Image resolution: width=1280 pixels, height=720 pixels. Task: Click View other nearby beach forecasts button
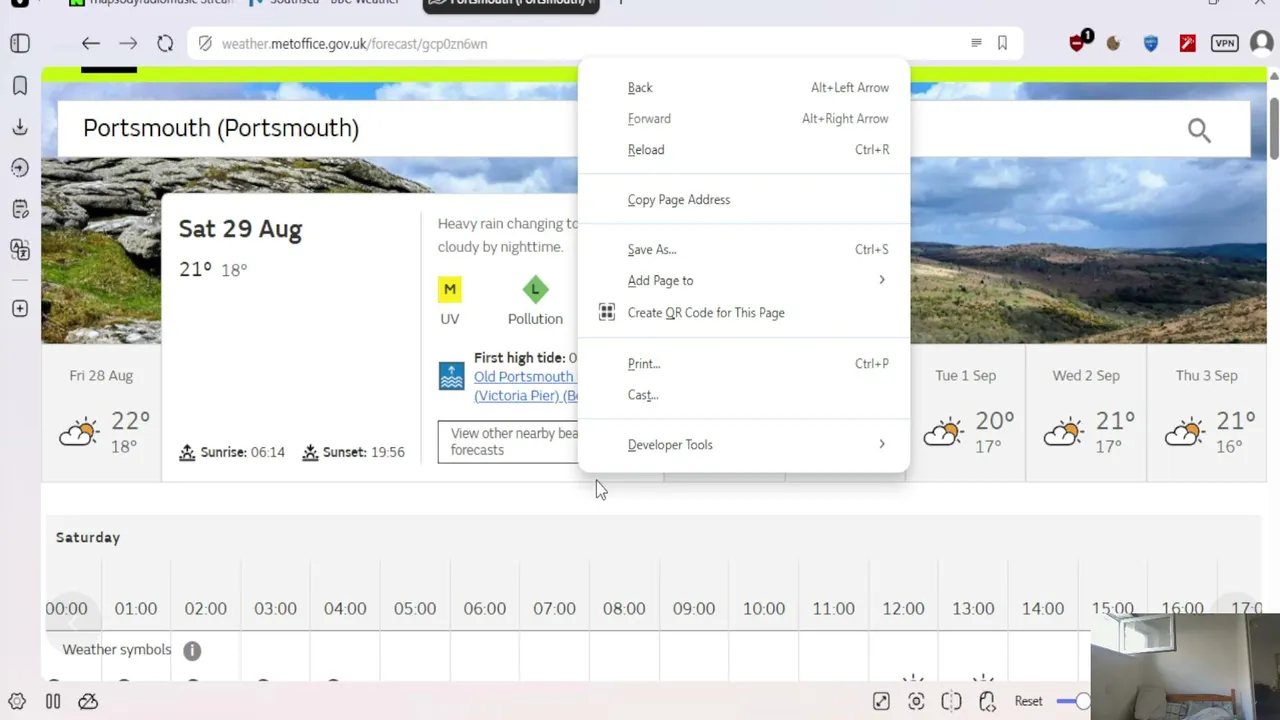pyautogui.click(x=508, y=442)
